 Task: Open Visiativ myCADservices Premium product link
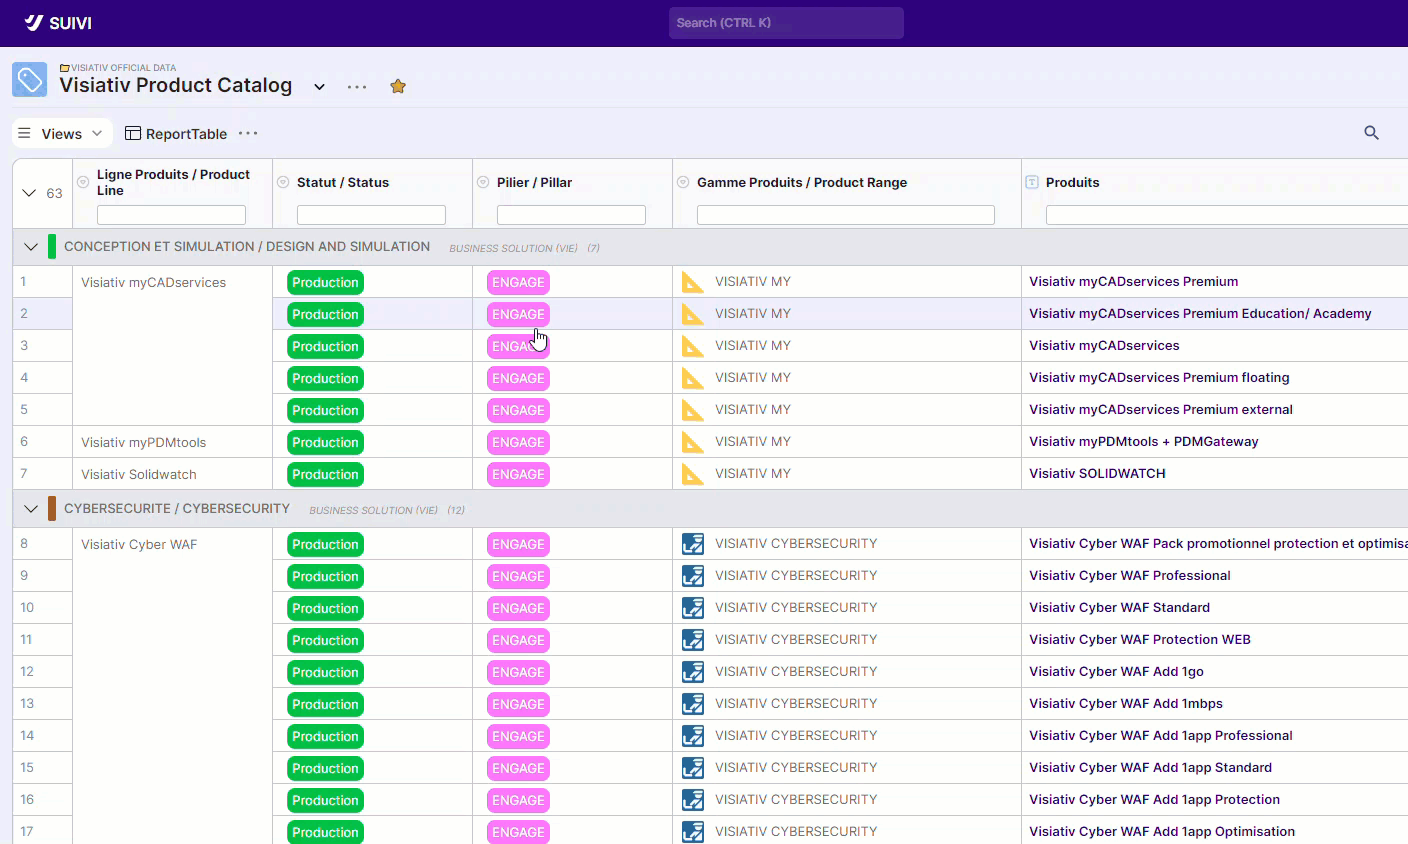click(1133, 282)
